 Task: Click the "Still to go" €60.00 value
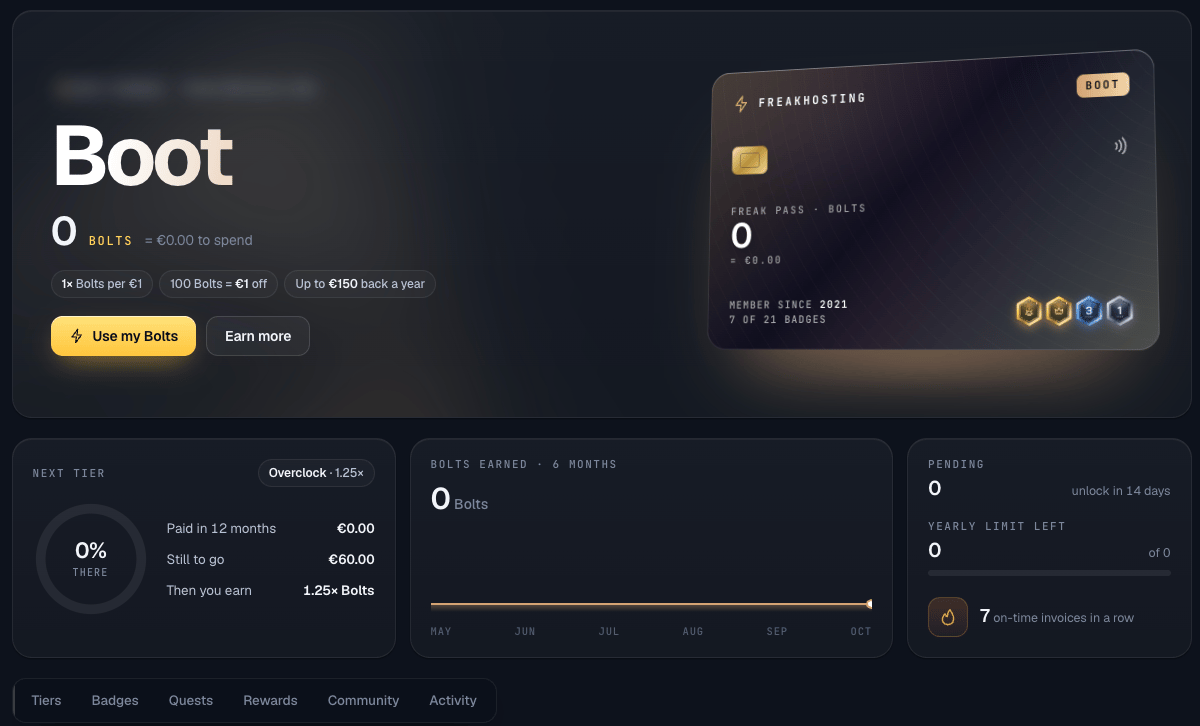[351, 559]
